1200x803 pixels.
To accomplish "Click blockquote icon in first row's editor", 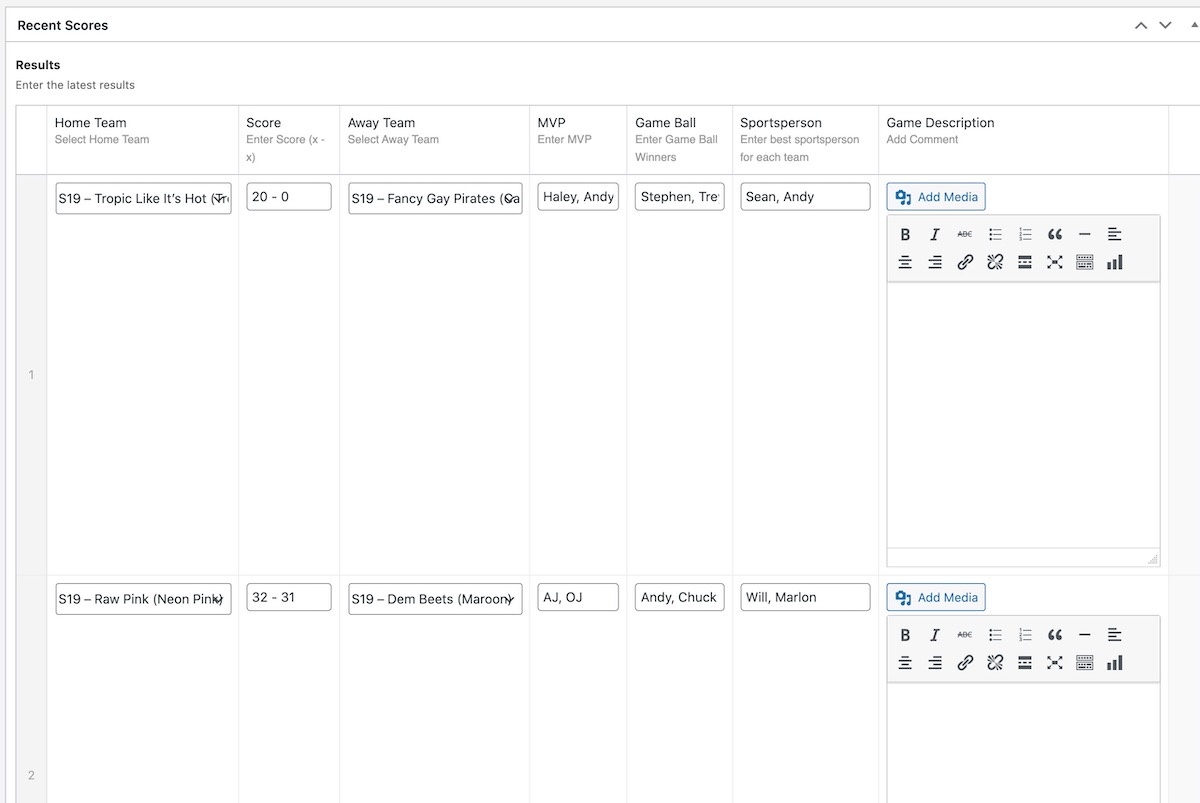I will click(x=1055, y=234).
